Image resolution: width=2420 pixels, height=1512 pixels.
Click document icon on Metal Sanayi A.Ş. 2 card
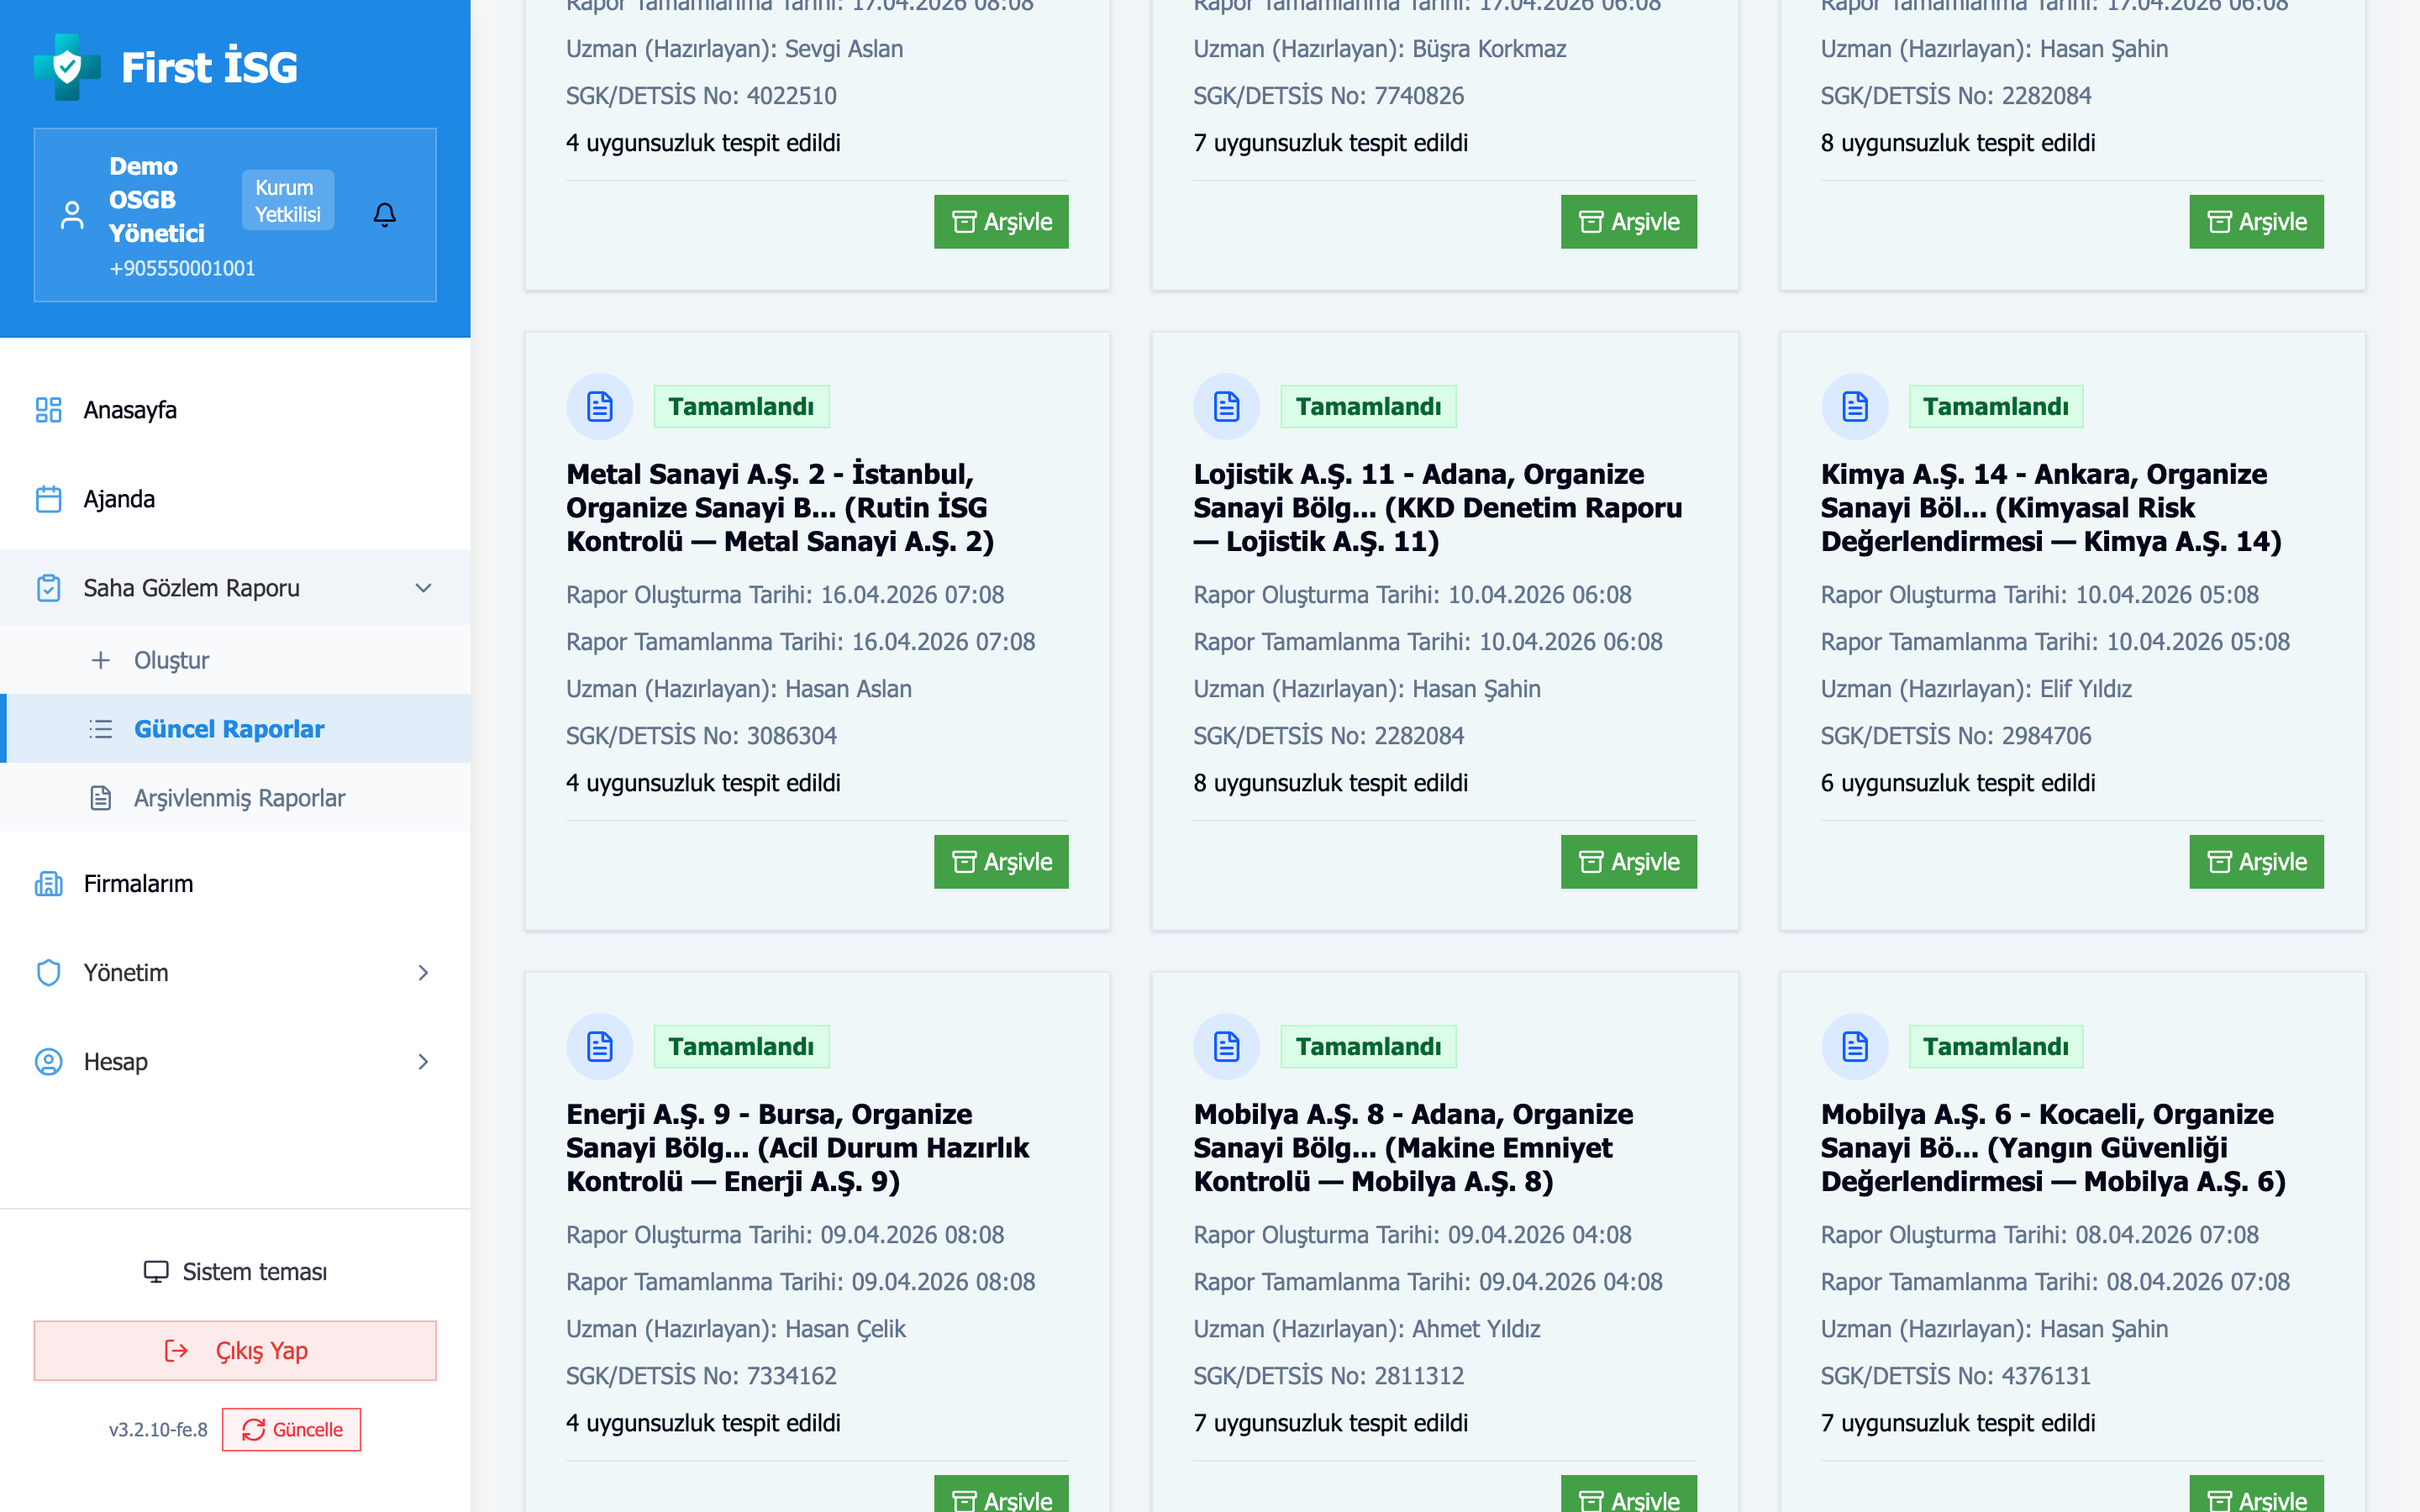pos(599,407)
